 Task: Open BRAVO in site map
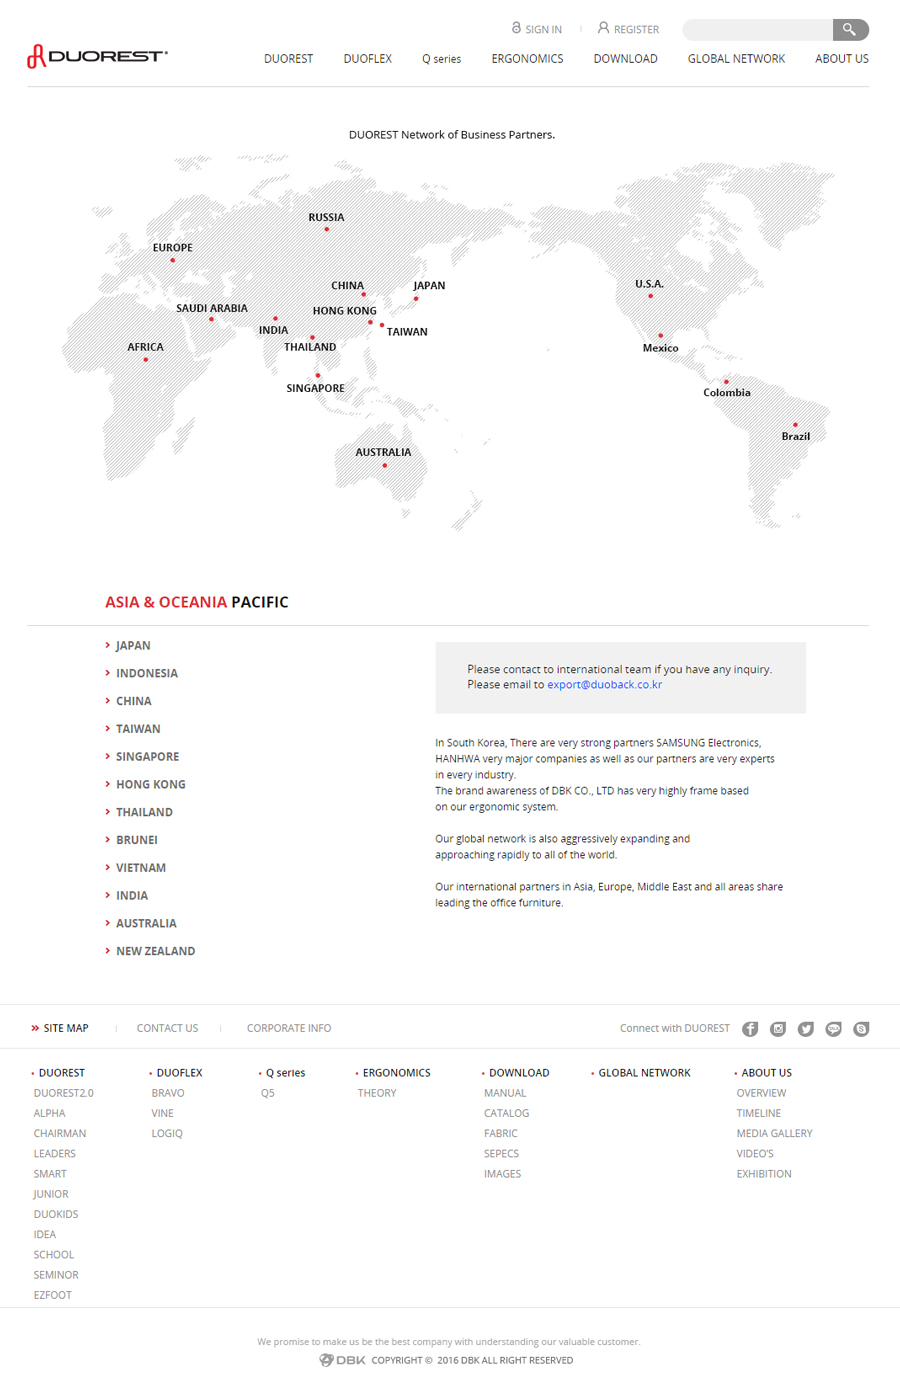tap(168, 1093)
